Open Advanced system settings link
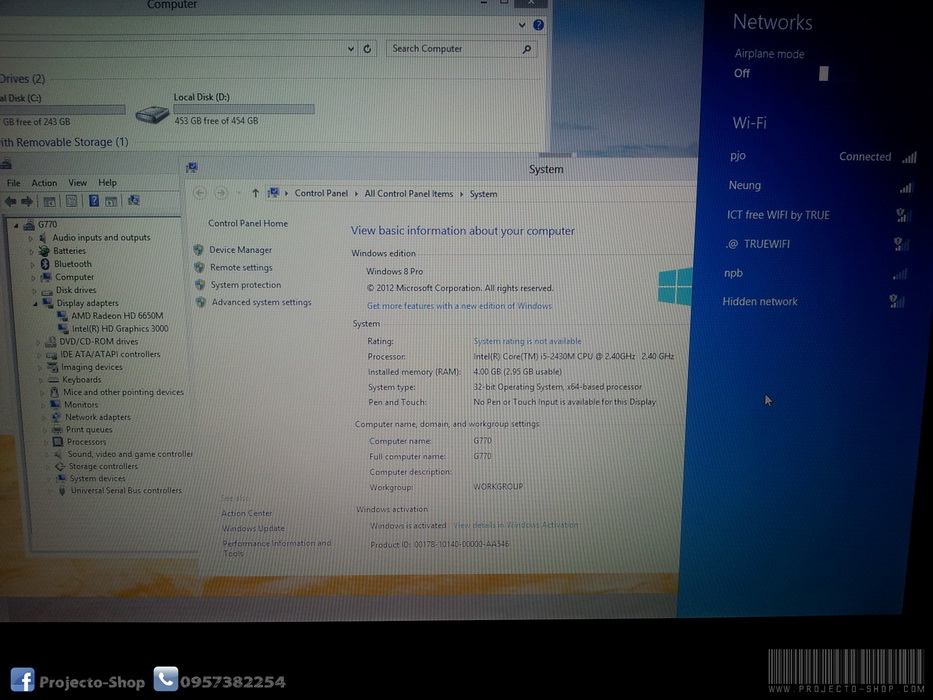 [262, 302]
